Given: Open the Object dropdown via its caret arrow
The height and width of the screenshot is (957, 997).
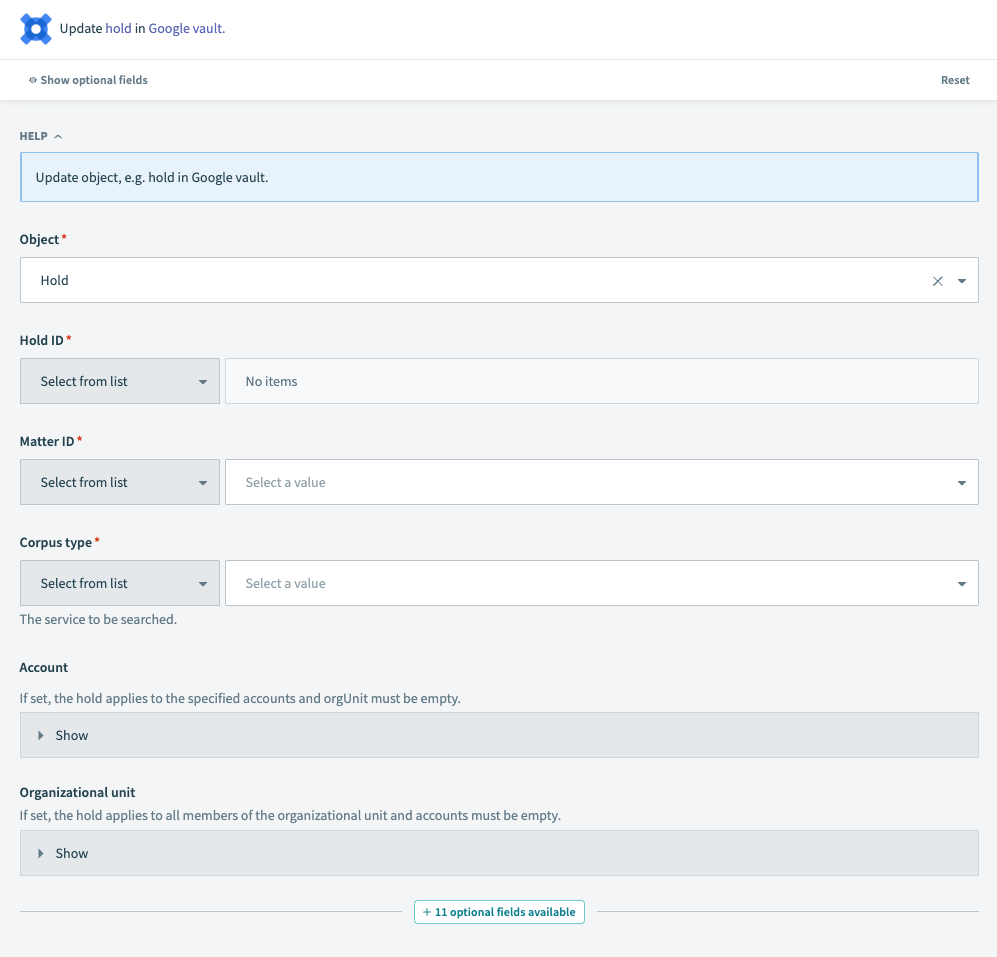Looking at the screenshot, I should coord(961,281).
